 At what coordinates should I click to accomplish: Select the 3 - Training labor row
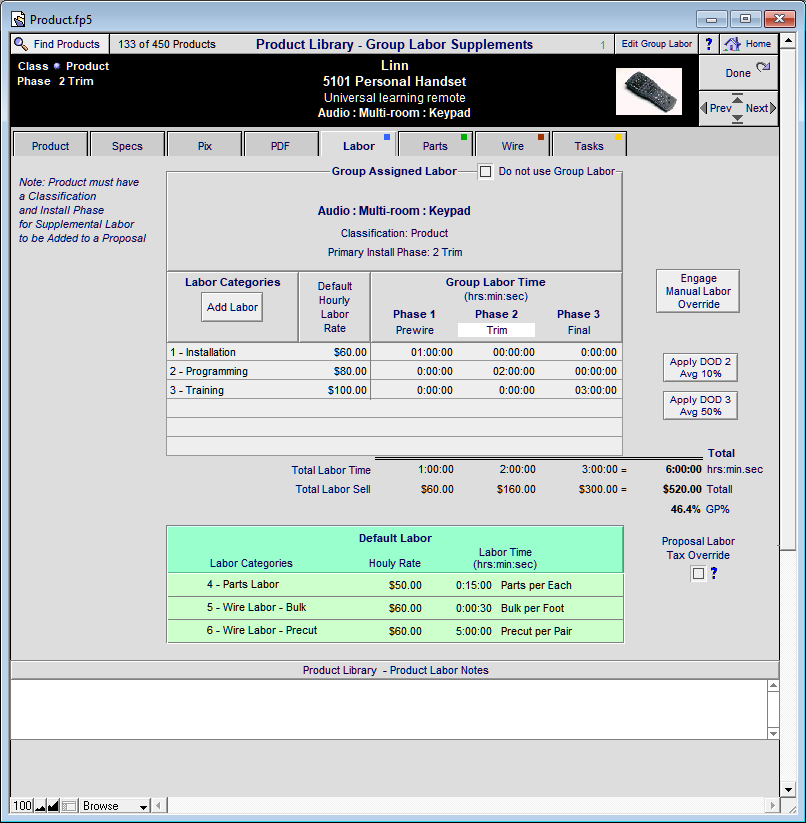coord(395,390)
